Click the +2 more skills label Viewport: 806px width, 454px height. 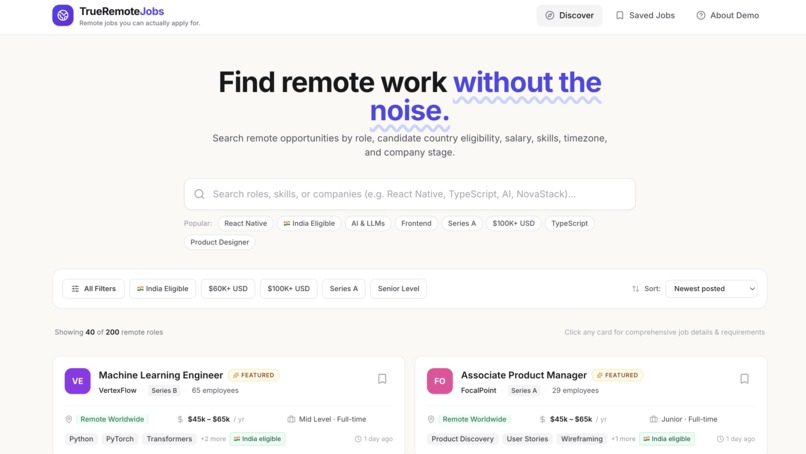coord(213,439)
